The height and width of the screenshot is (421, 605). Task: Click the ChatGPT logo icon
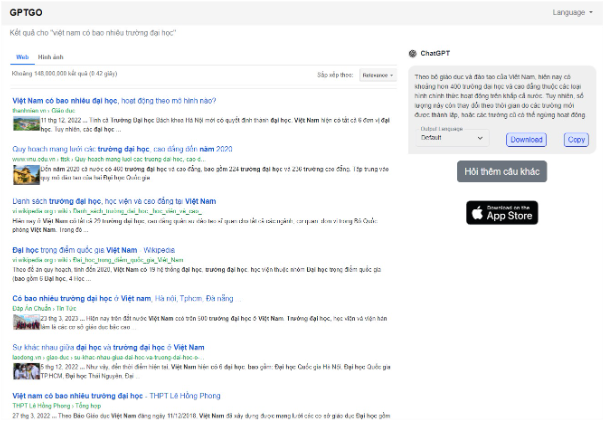[x=413, y=53]
